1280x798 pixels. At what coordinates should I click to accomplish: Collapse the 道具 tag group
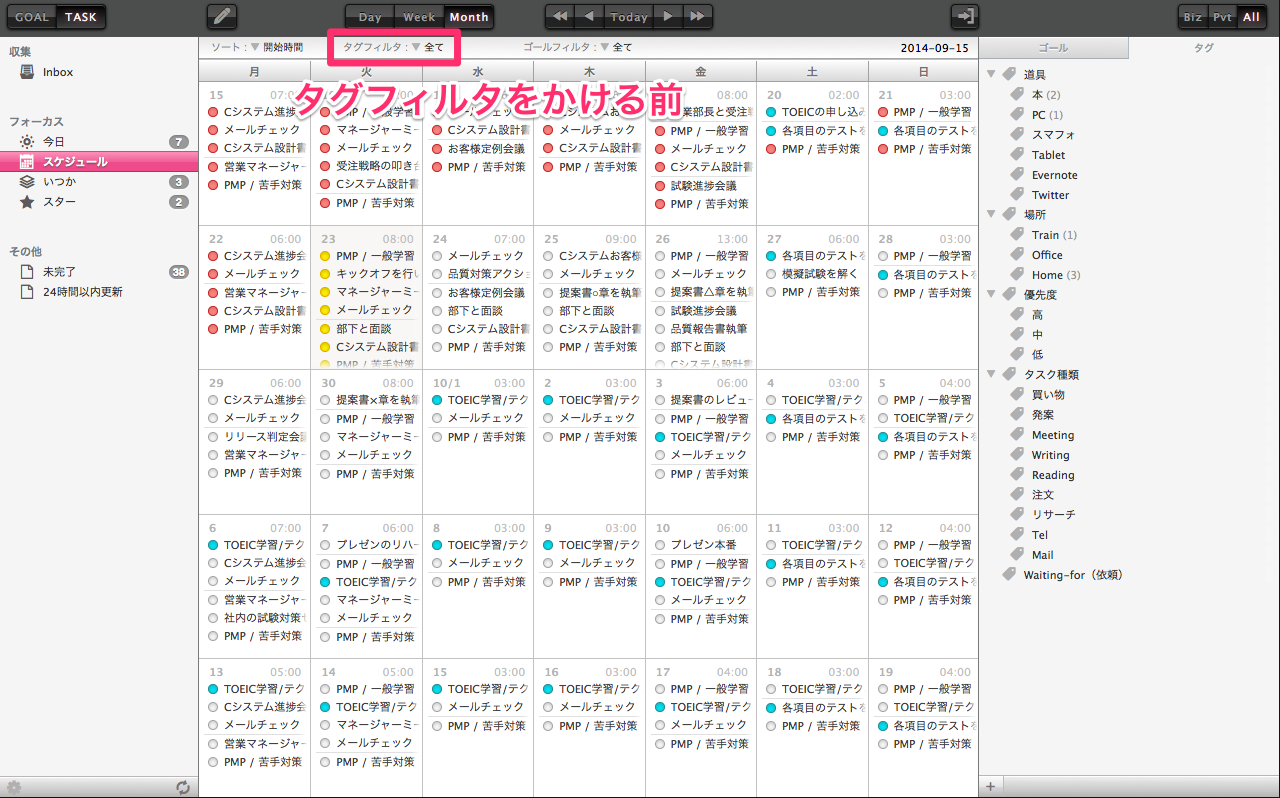pyautogui.click(x=991, y=74)
